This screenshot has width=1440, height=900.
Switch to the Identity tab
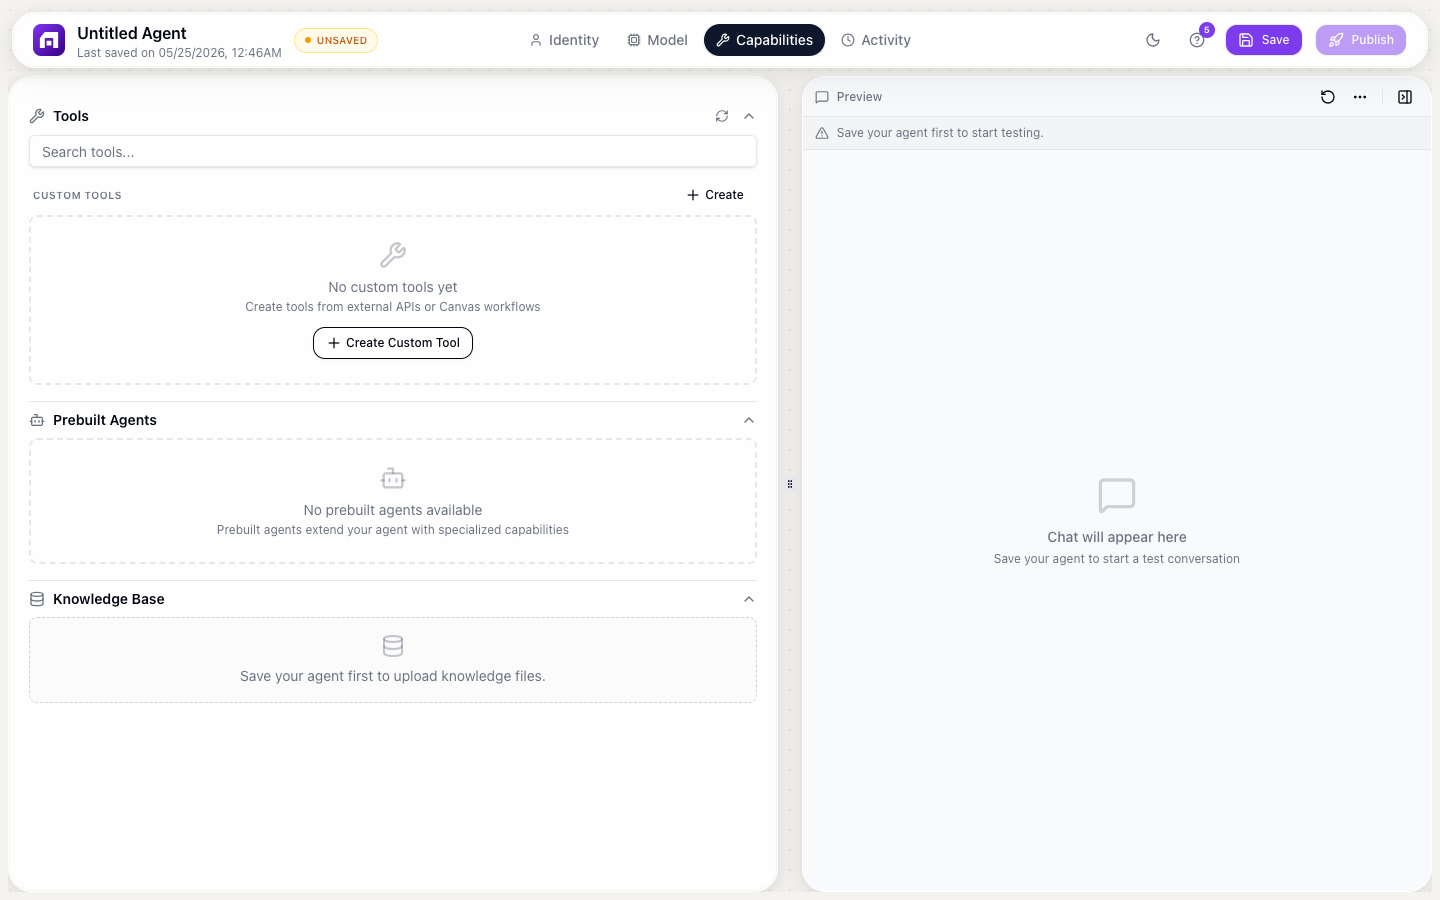click(564, 40)
